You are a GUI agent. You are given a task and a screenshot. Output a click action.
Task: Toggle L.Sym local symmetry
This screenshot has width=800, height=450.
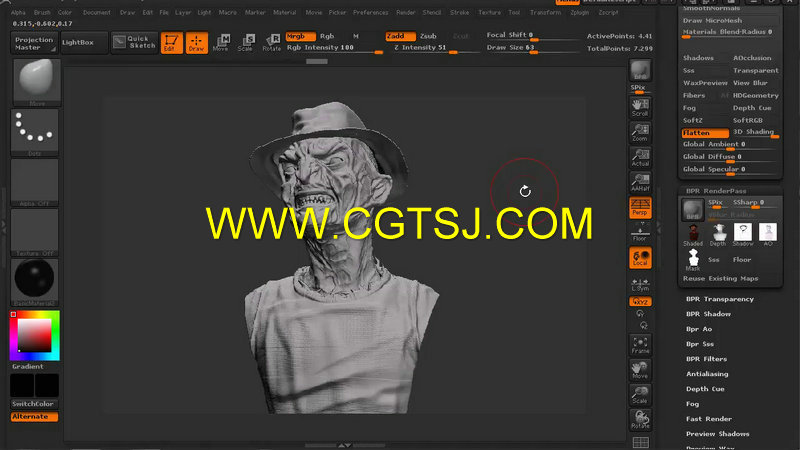pos(640,284)
